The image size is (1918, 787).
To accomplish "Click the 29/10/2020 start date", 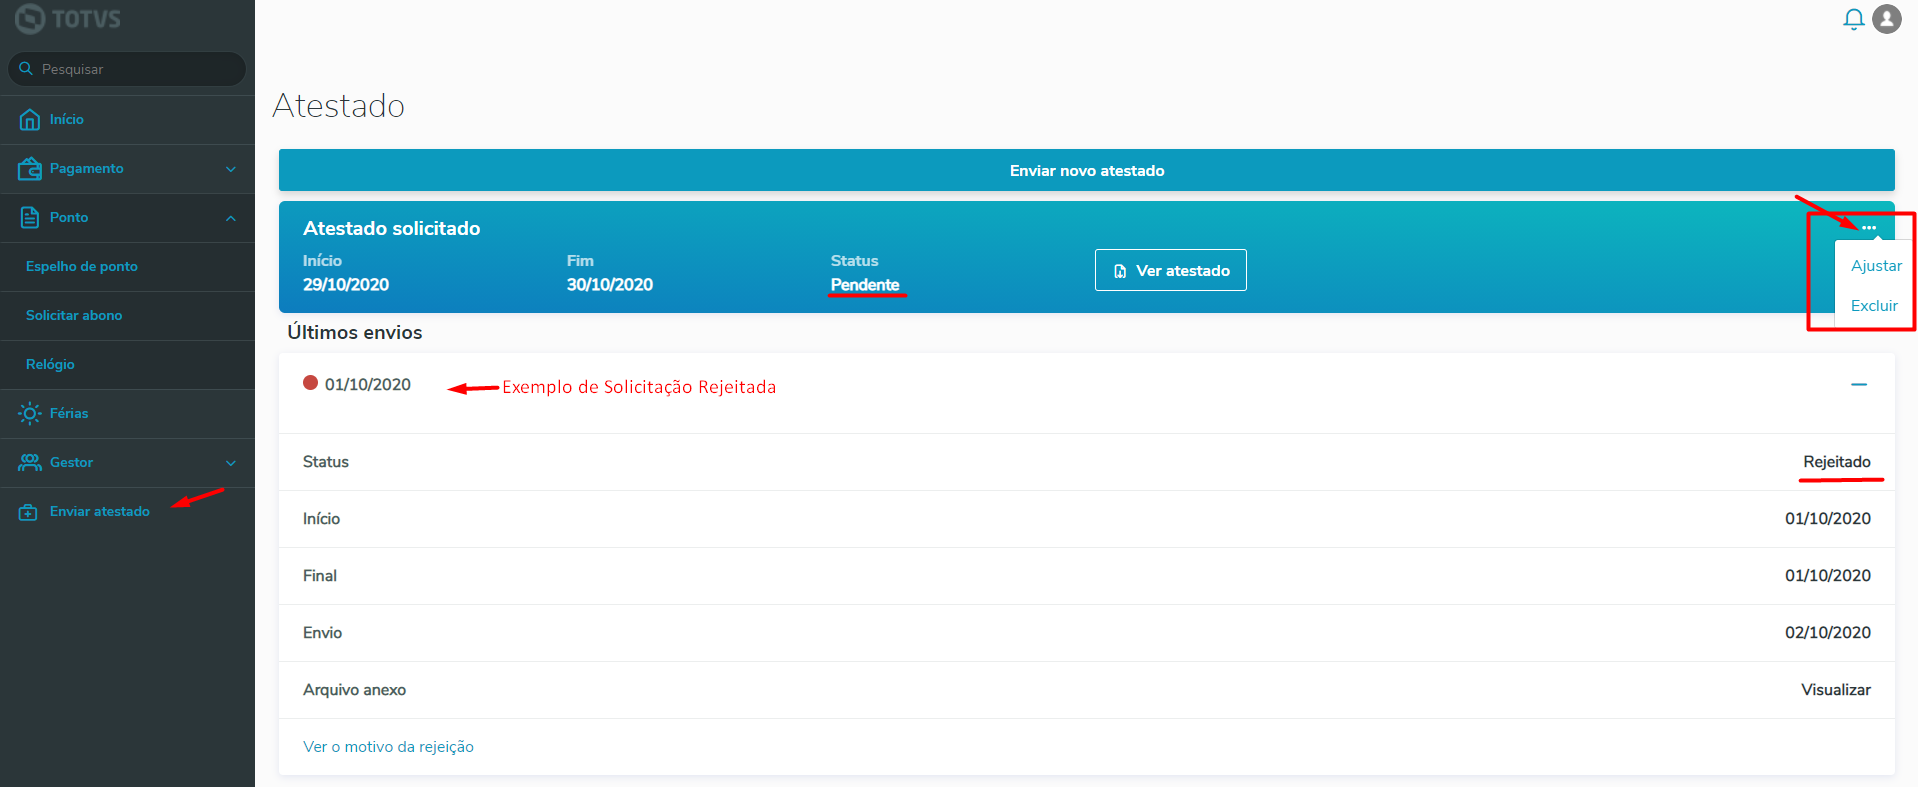I will point(346,285).
